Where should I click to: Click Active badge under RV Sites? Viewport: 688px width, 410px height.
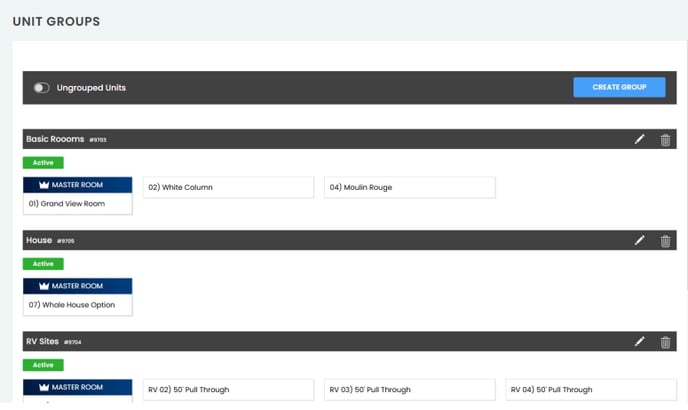[x=43, y=365]
